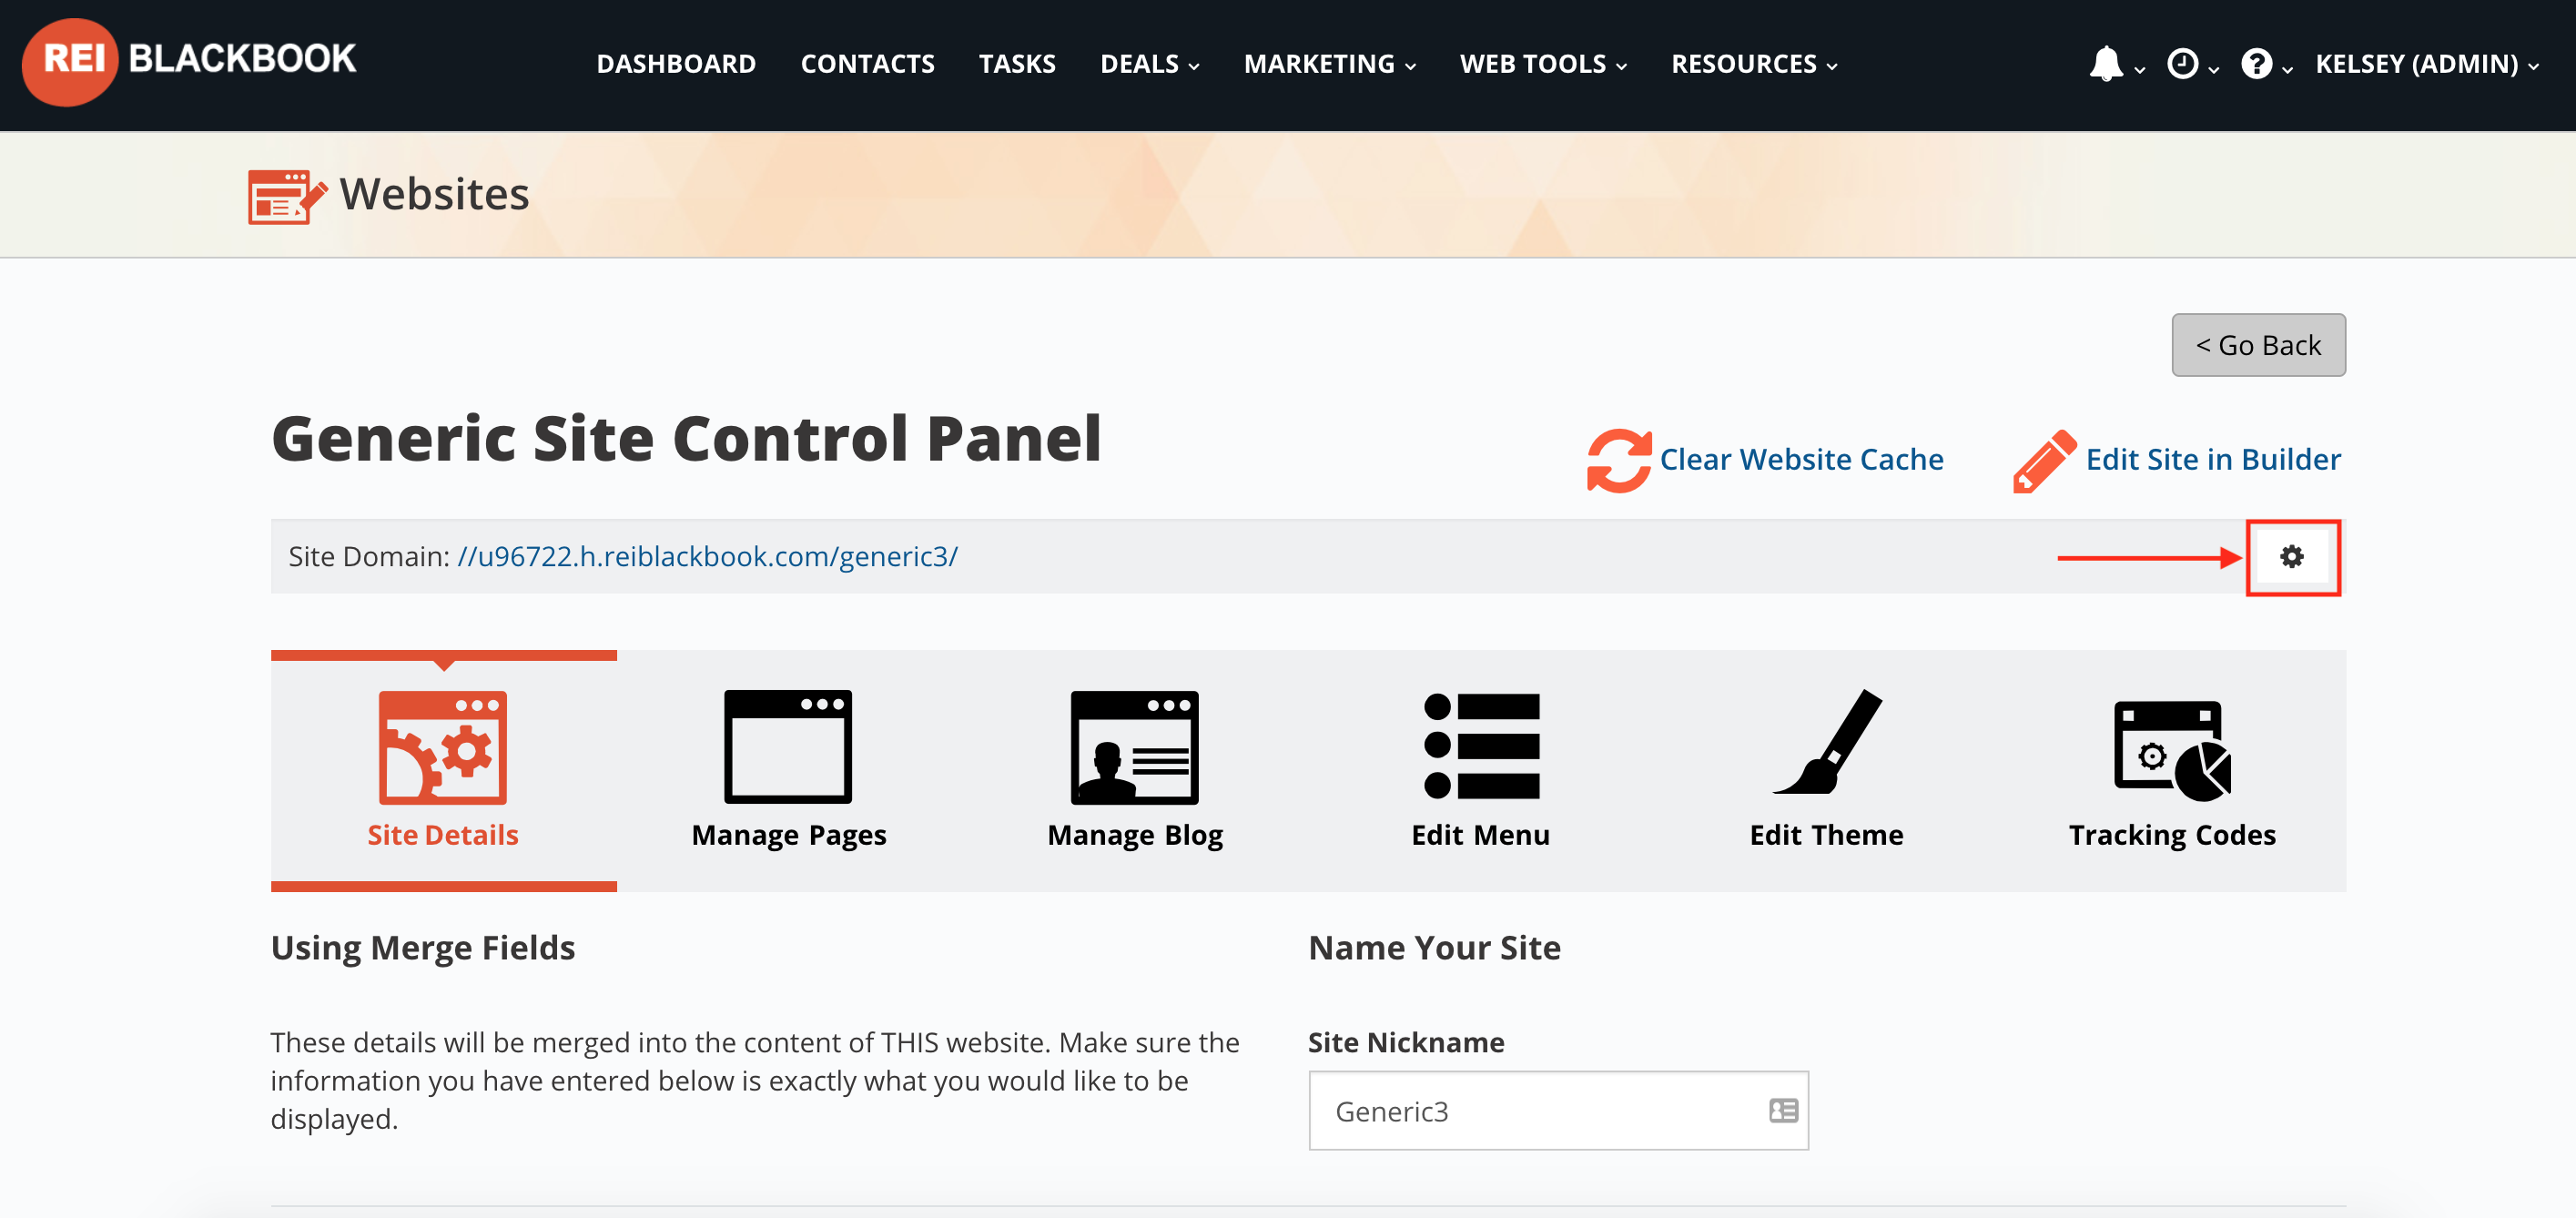
Task: Click the Manage Pages window icon
Action: click(788, 747)
